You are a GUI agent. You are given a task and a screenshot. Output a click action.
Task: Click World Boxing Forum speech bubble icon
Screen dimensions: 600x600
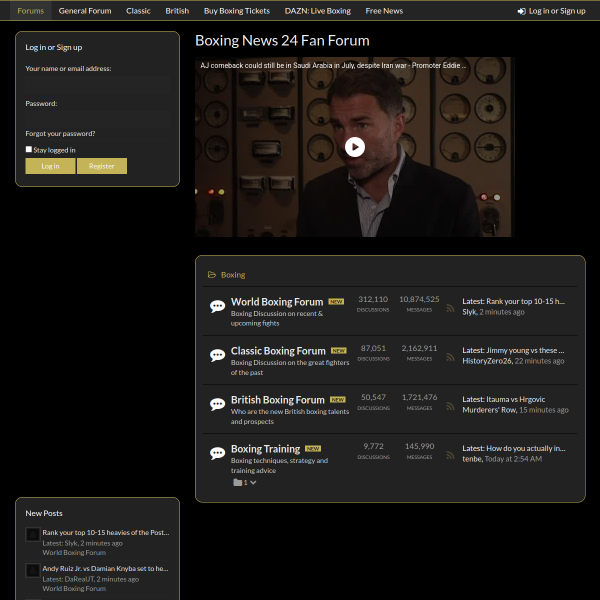[217, 307]
